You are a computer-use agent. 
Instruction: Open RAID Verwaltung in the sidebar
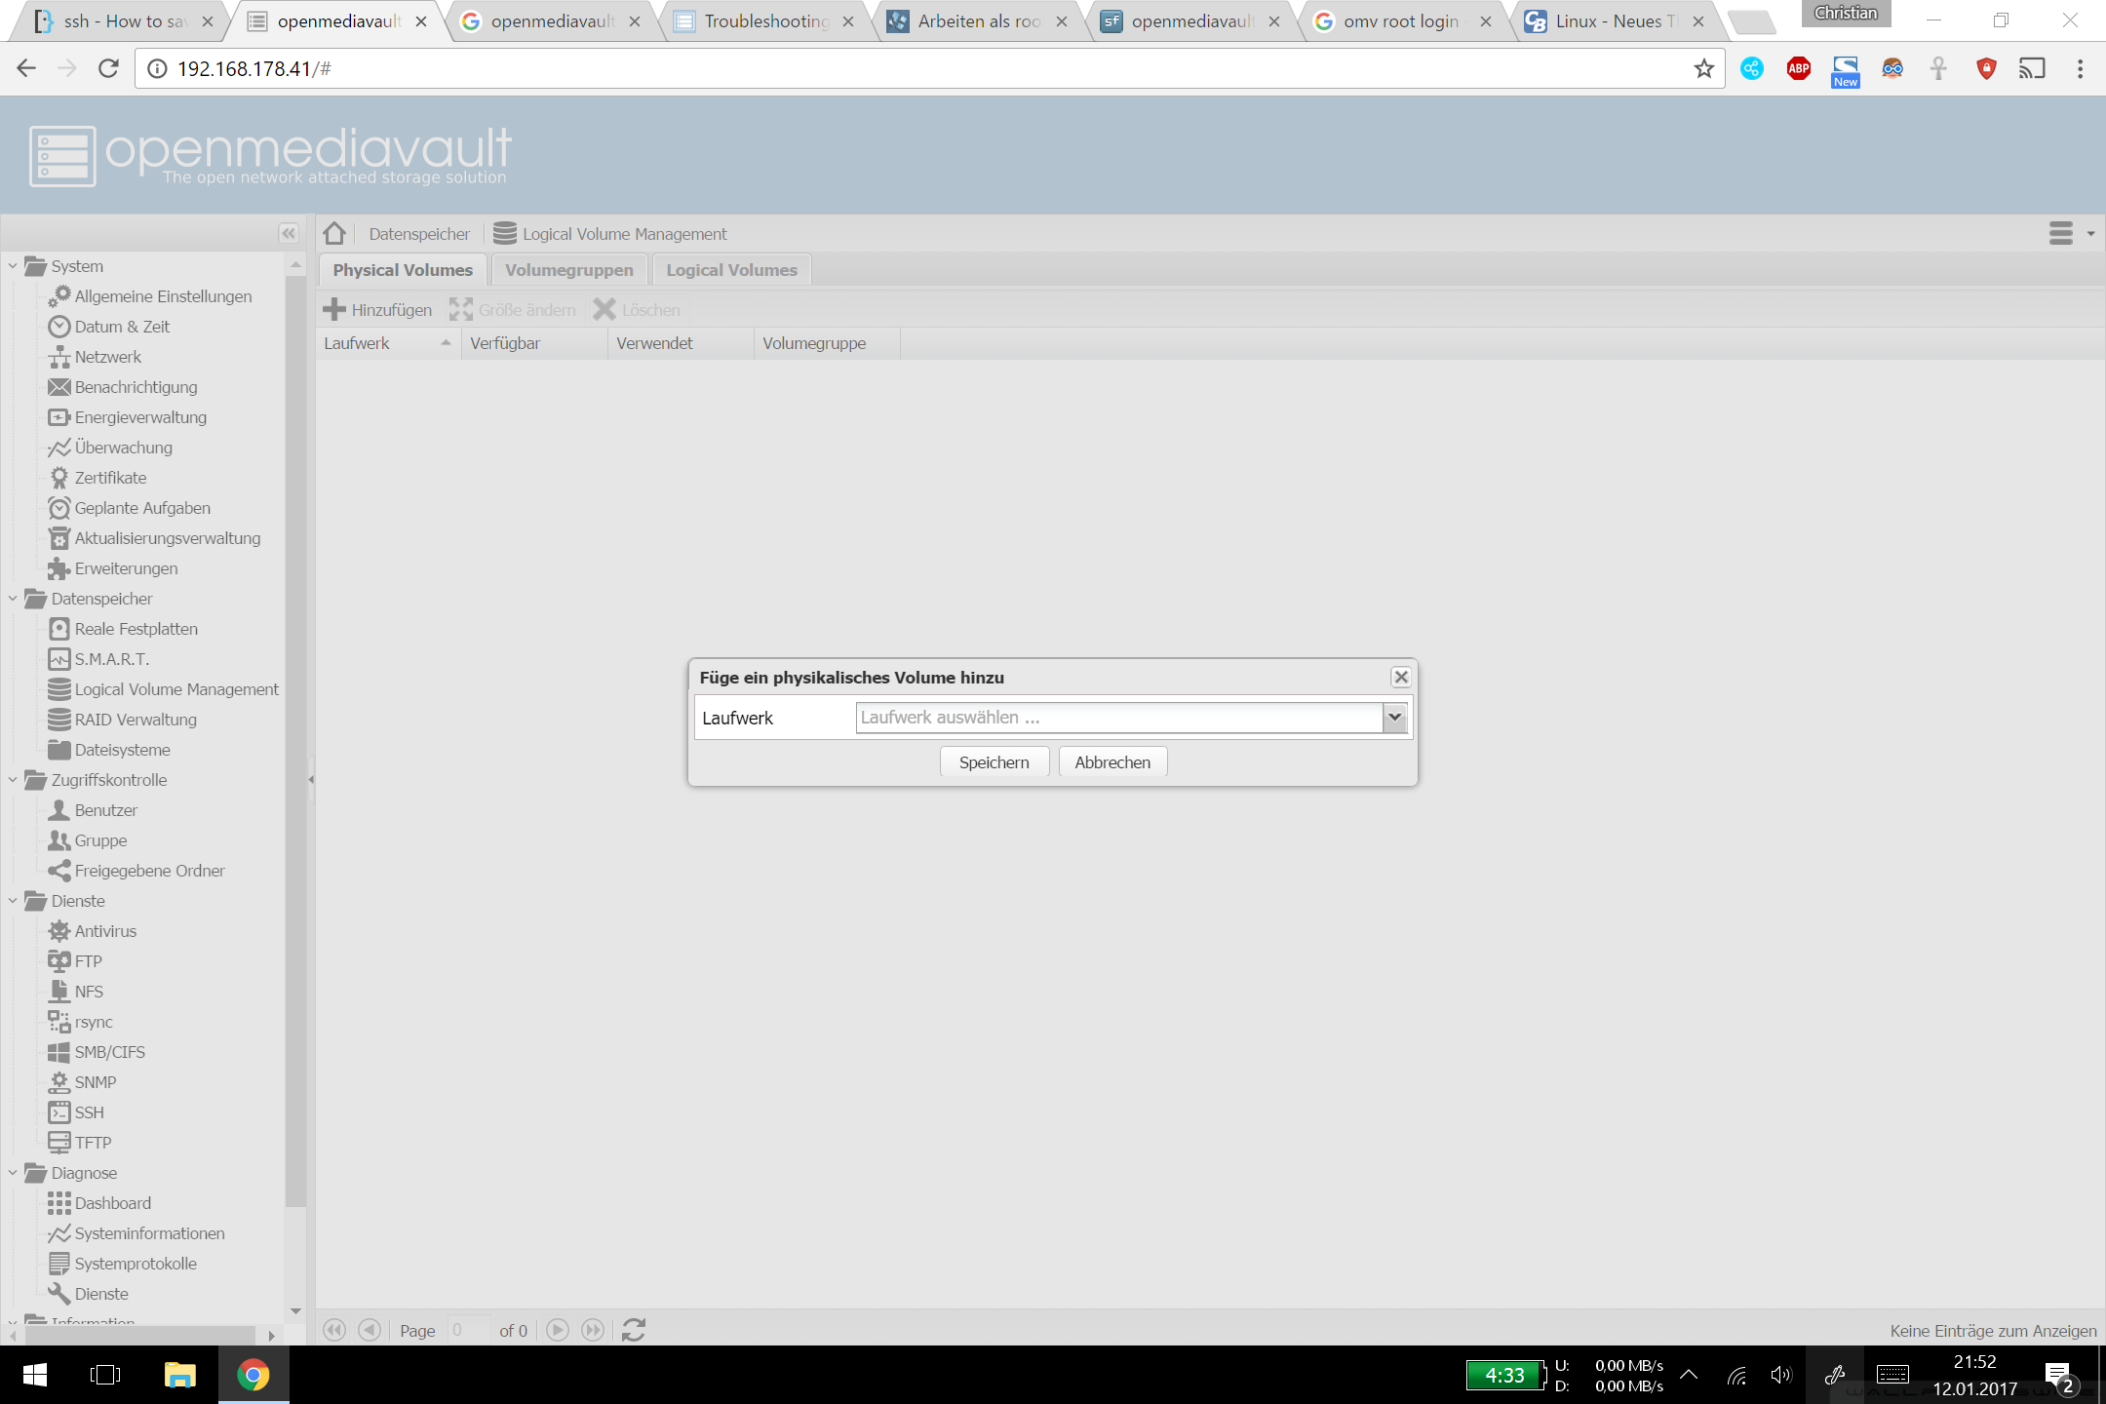(135, 719)
